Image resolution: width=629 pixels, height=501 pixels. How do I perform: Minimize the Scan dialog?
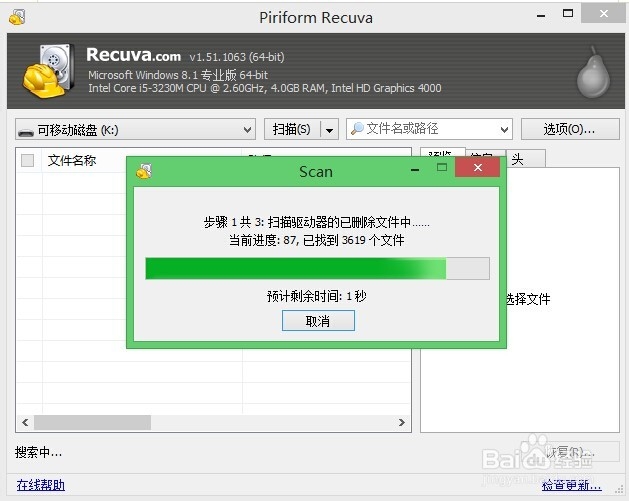click(x=415, y=170)
